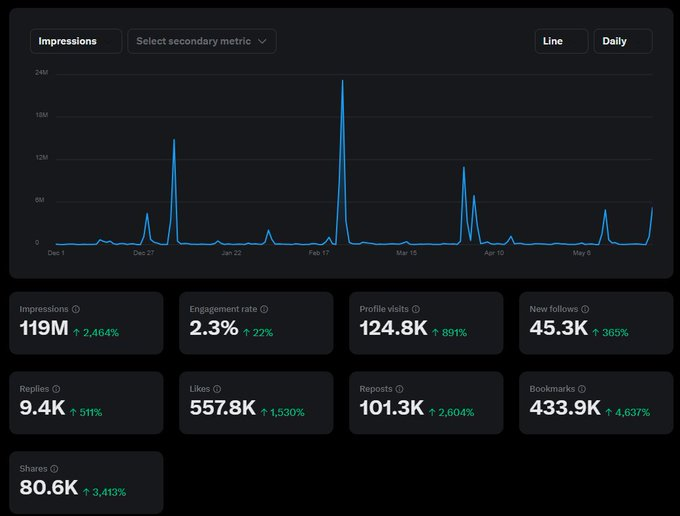Open the Daily interval selector

pos(622,41)
